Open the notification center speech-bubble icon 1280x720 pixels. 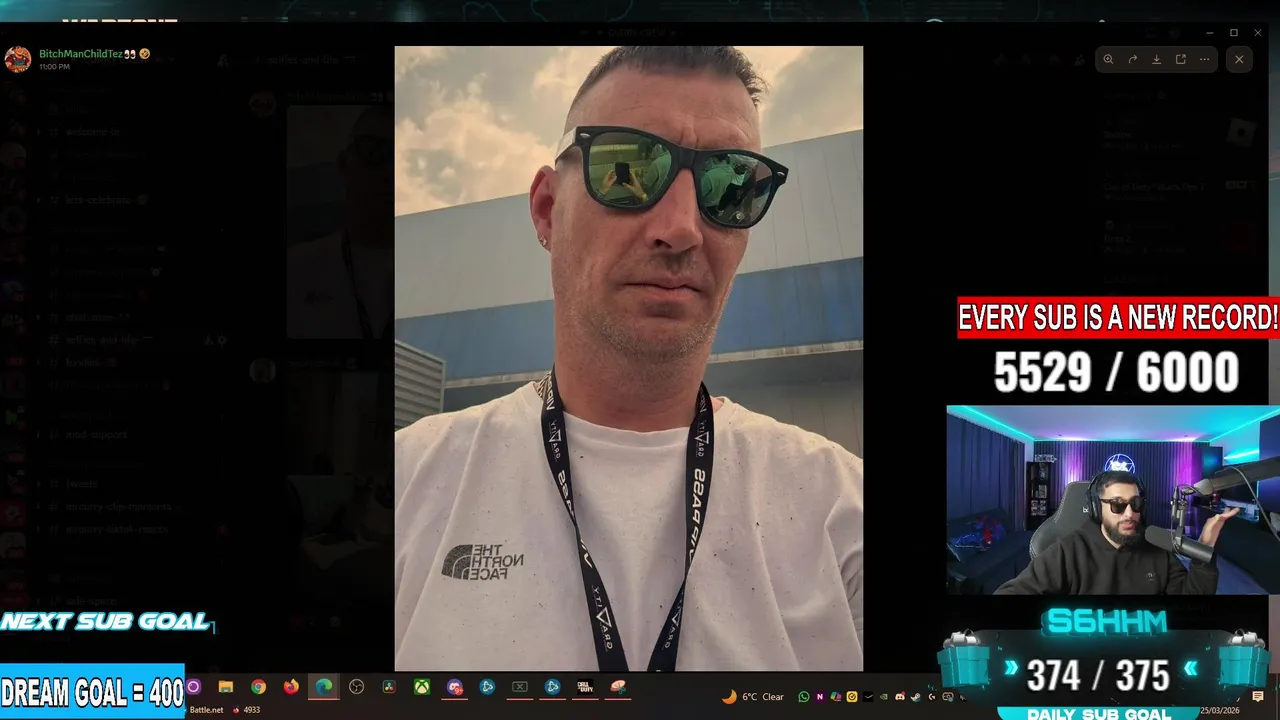point(1257,696)
